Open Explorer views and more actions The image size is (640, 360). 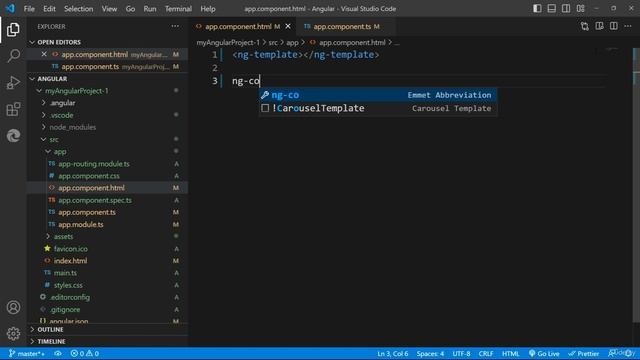coord(175,26)
